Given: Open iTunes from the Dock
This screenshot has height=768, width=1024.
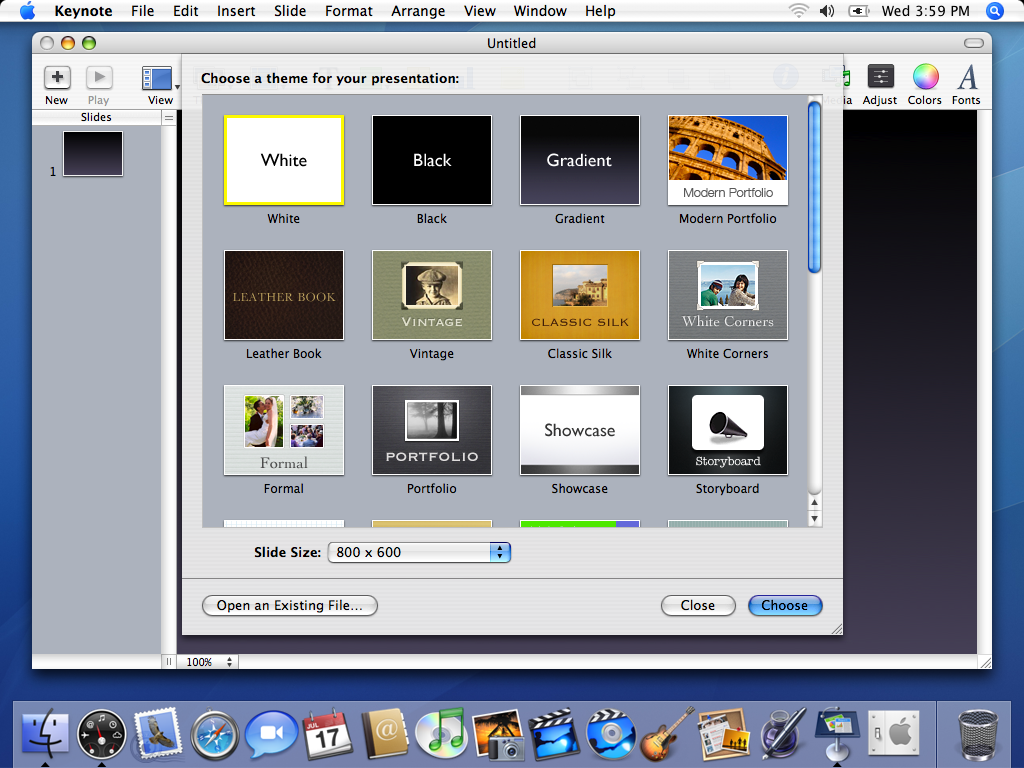Looking at the screenshot, I should (x=441, y=734).
